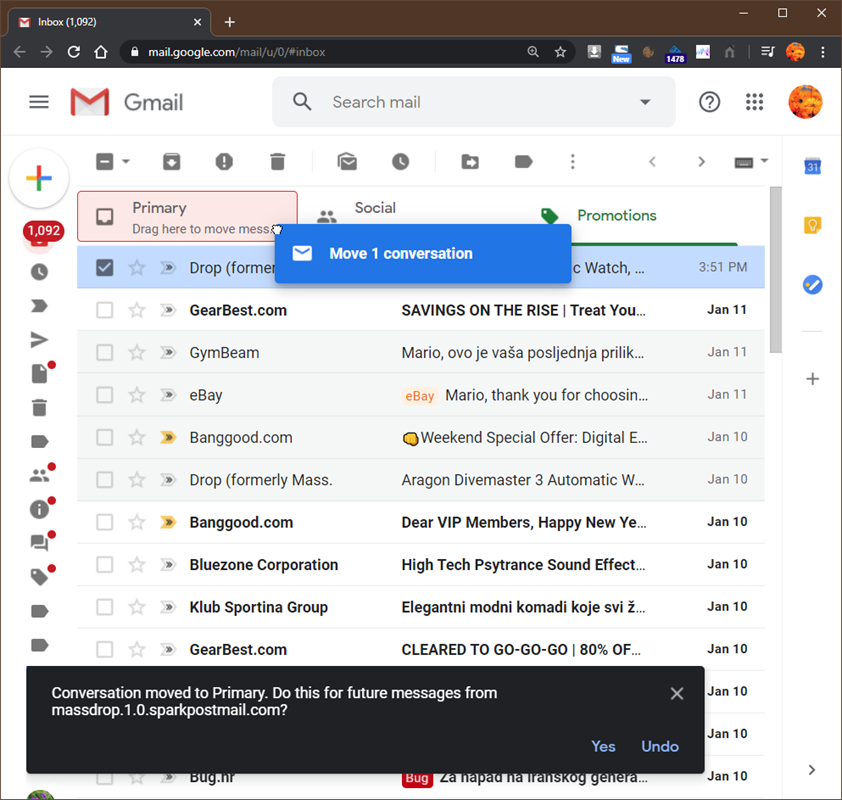Open the Chrome three-dot menu
842x800 pixels.
tap(823, 52)
